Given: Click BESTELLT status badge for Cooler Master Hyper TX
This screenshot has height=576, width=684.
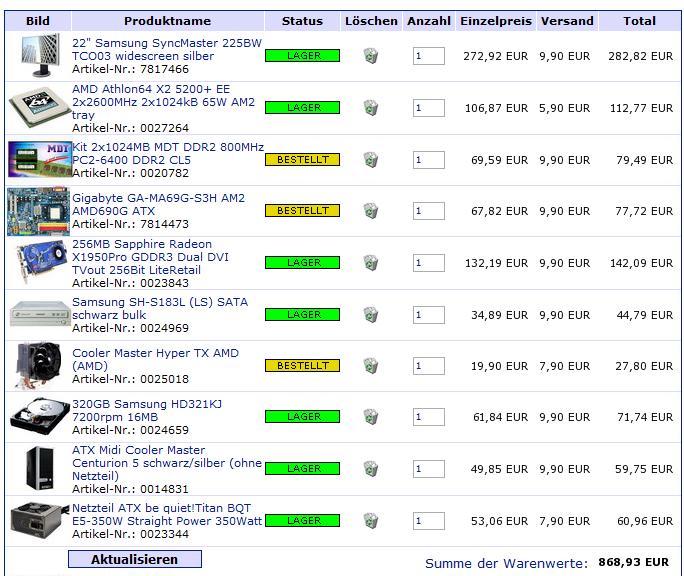Looking at the screenshot, I should [302, 366].
